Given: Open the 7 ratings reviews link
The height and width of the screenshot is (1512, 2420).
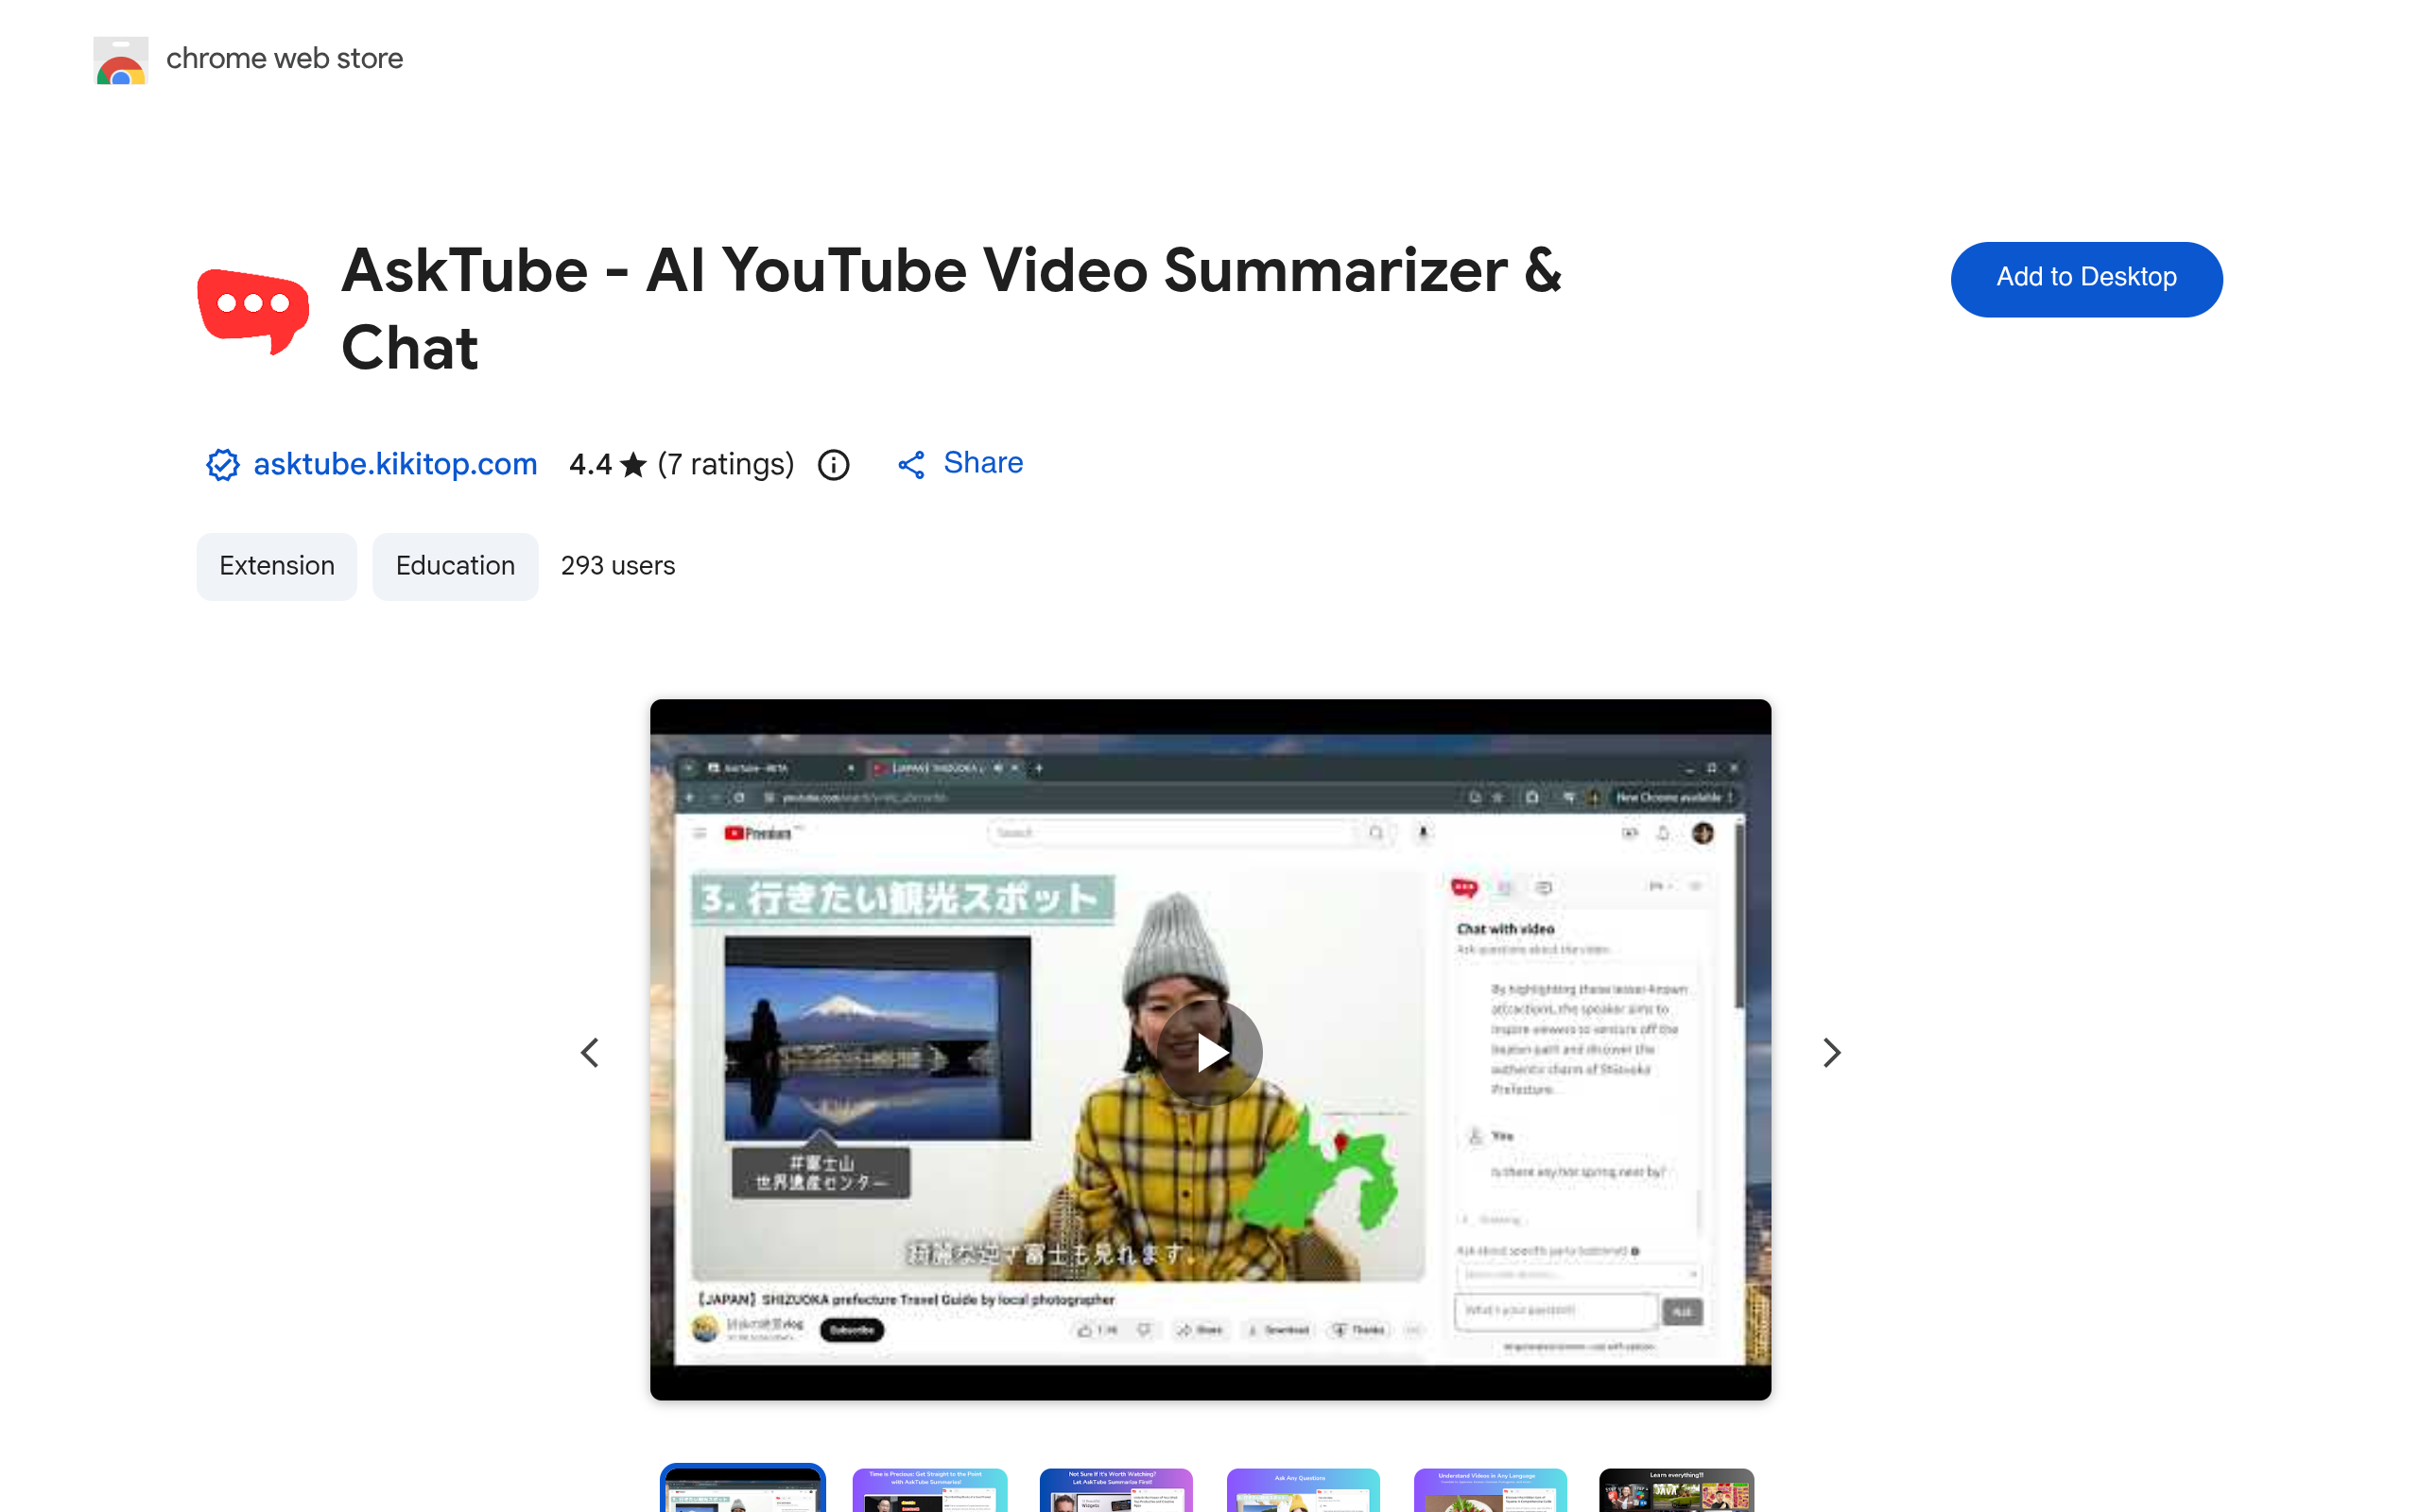Looking at the screenshot, I should tap(726, 464).
